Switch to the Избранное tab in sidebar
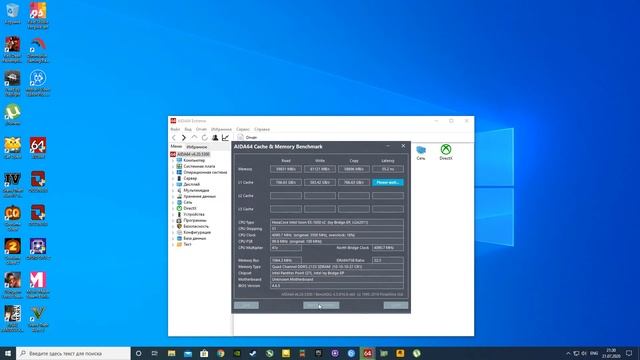This screenshot has height=360, width=640. click(x=197, y=147)
